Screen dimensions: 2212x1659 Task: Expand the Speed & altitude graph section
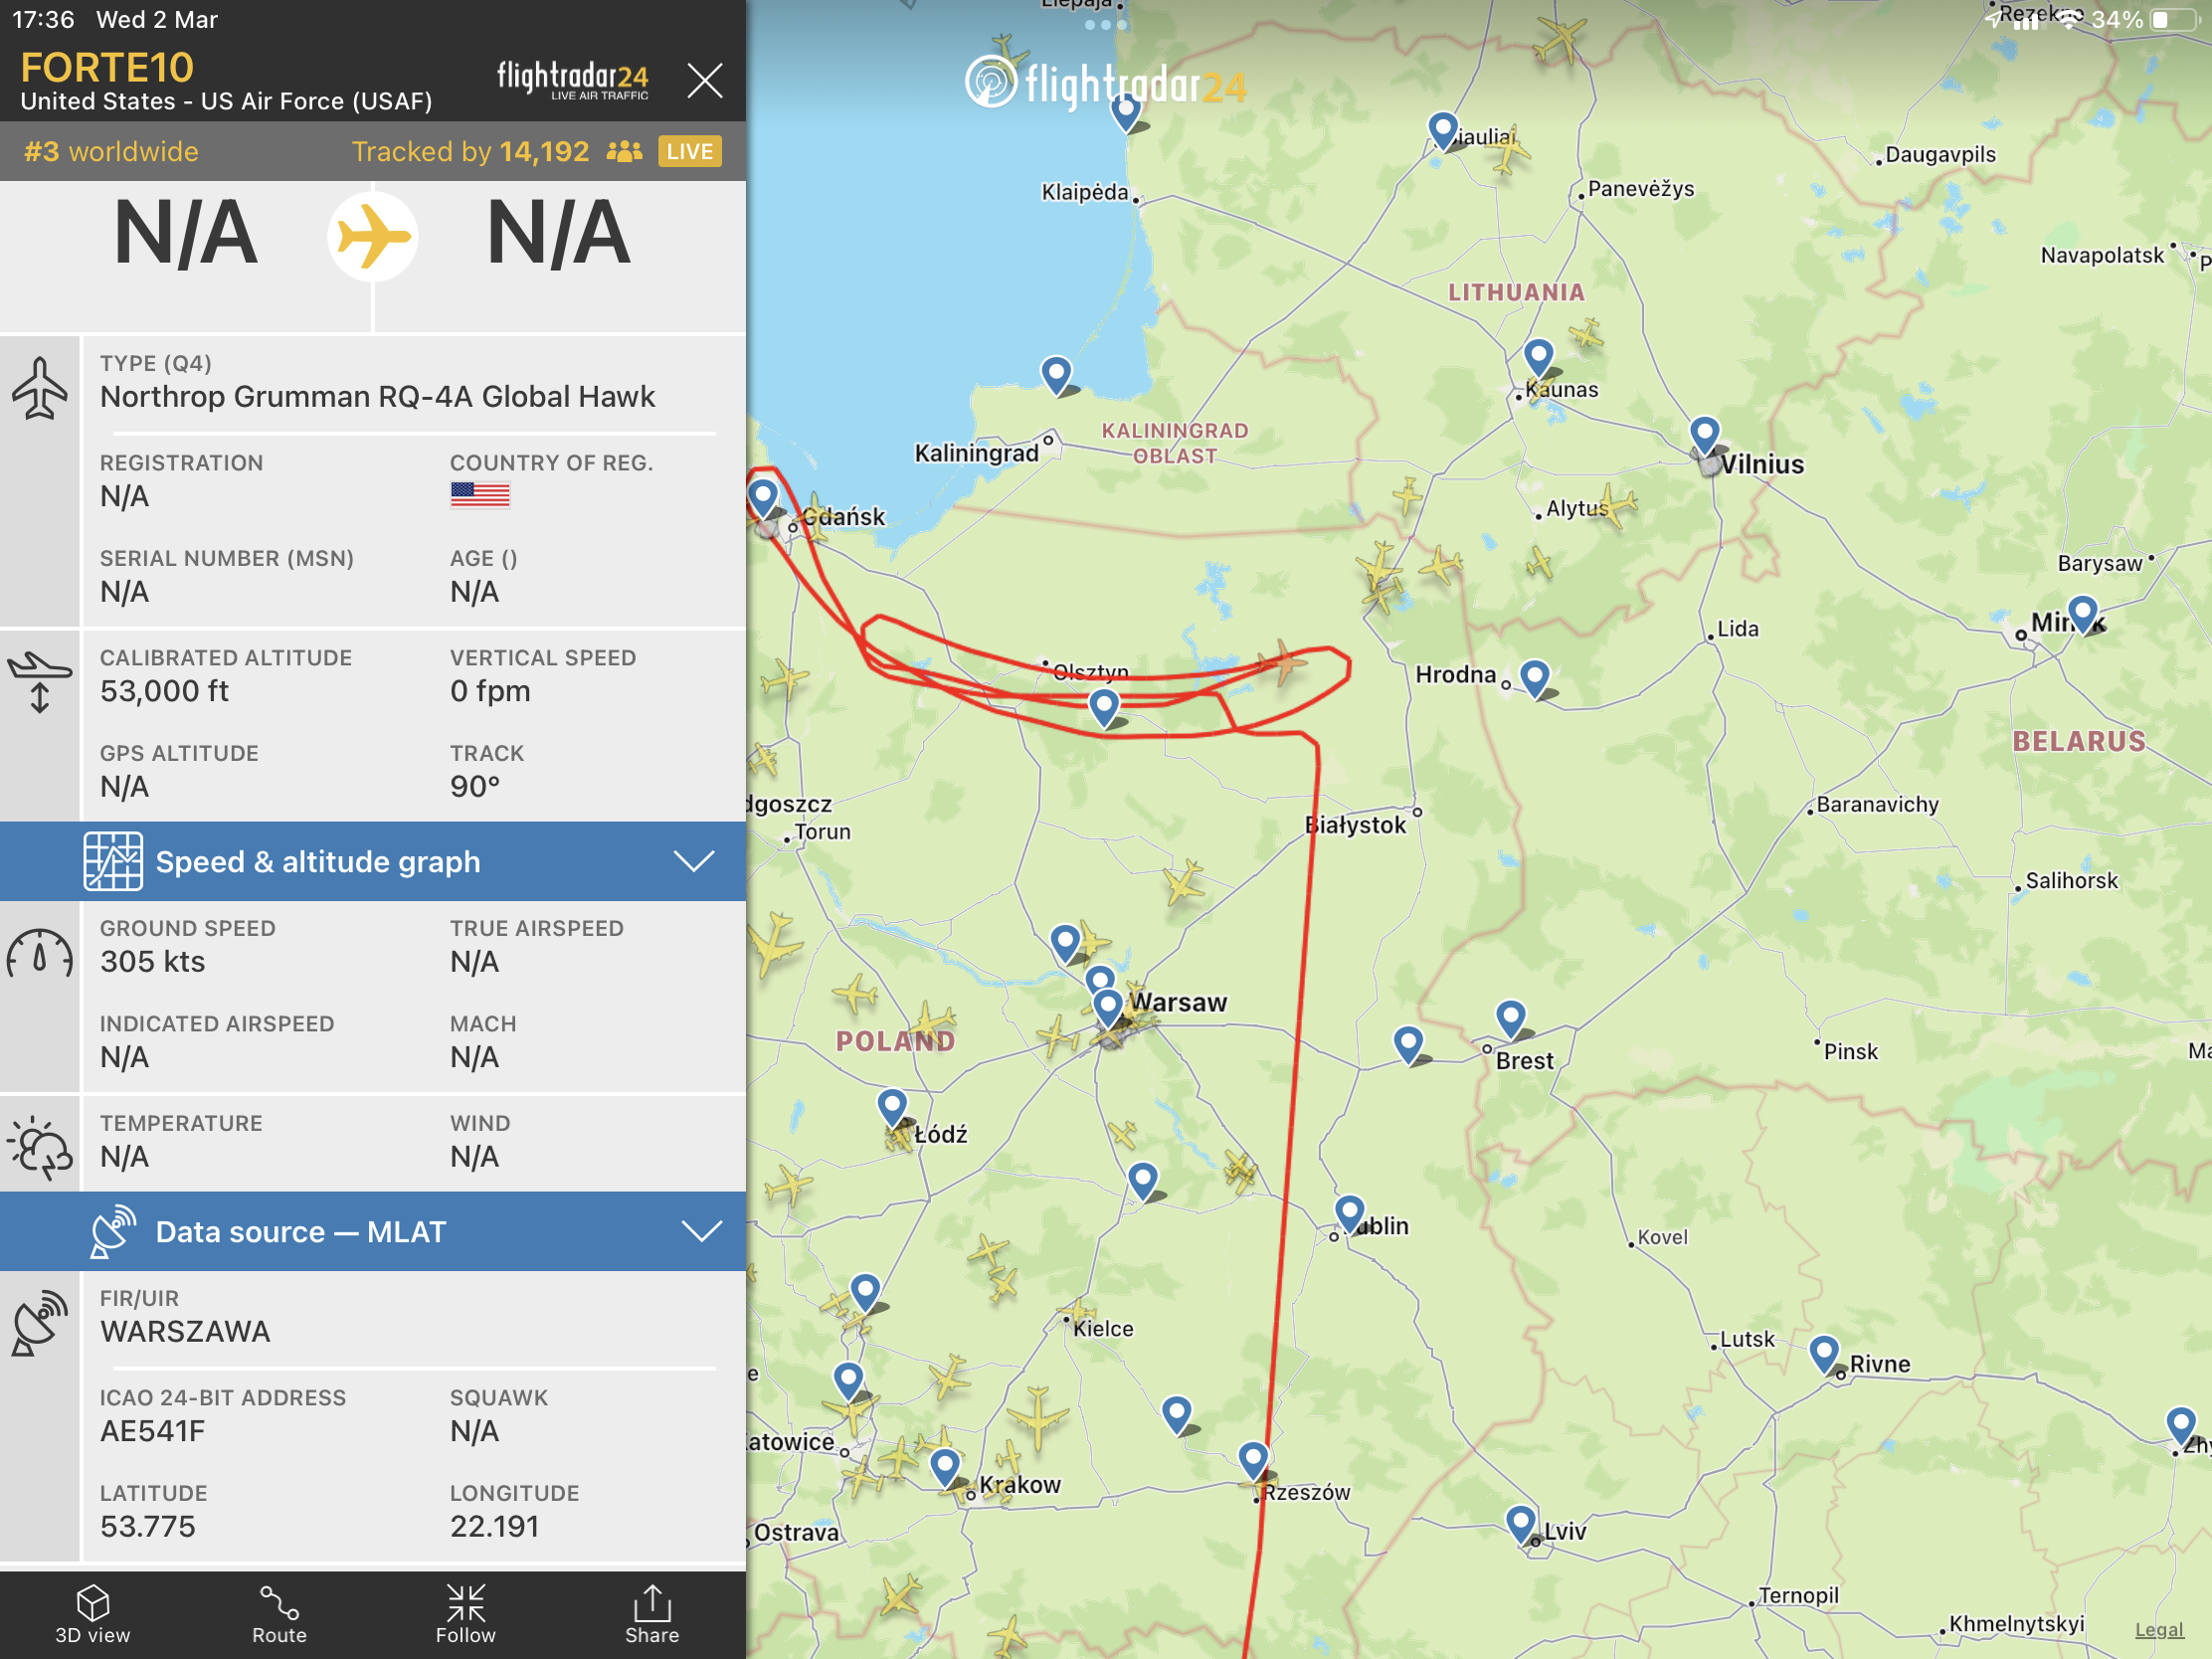point(373,861)
